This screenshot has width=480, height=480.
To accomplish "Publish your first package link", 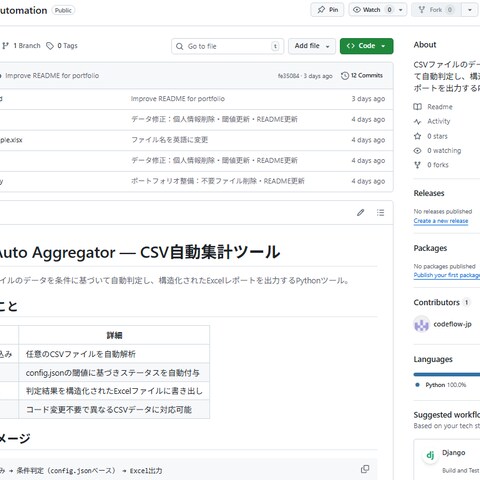I will [x=447, y=275].
